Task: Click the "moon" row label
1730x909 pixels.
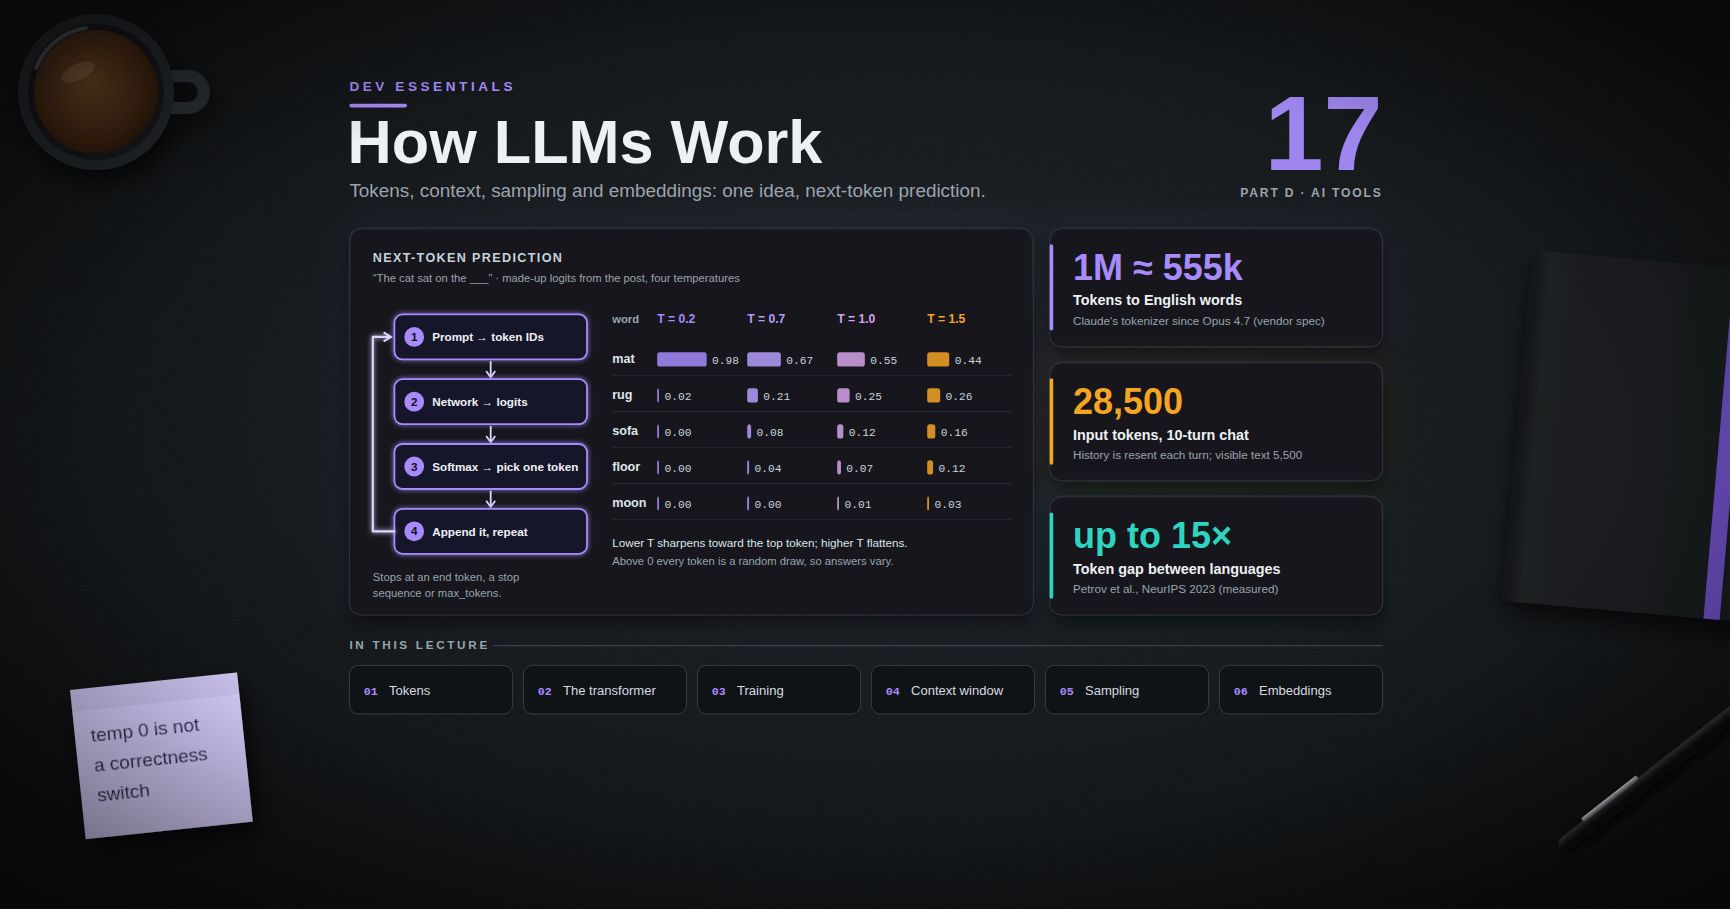Action: point(629,503)
